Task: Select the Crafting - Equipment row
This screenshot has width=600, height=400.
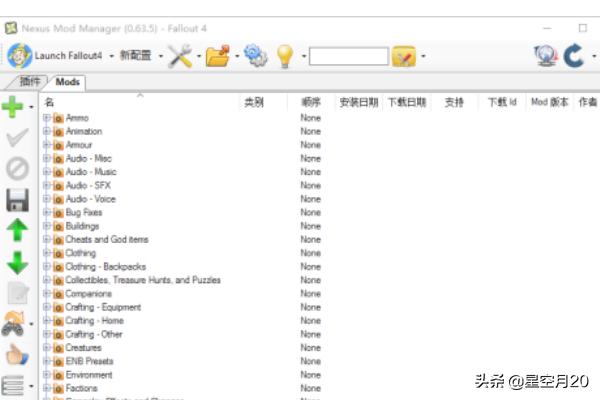Action: pyautogui.click(x=103, y=307)
